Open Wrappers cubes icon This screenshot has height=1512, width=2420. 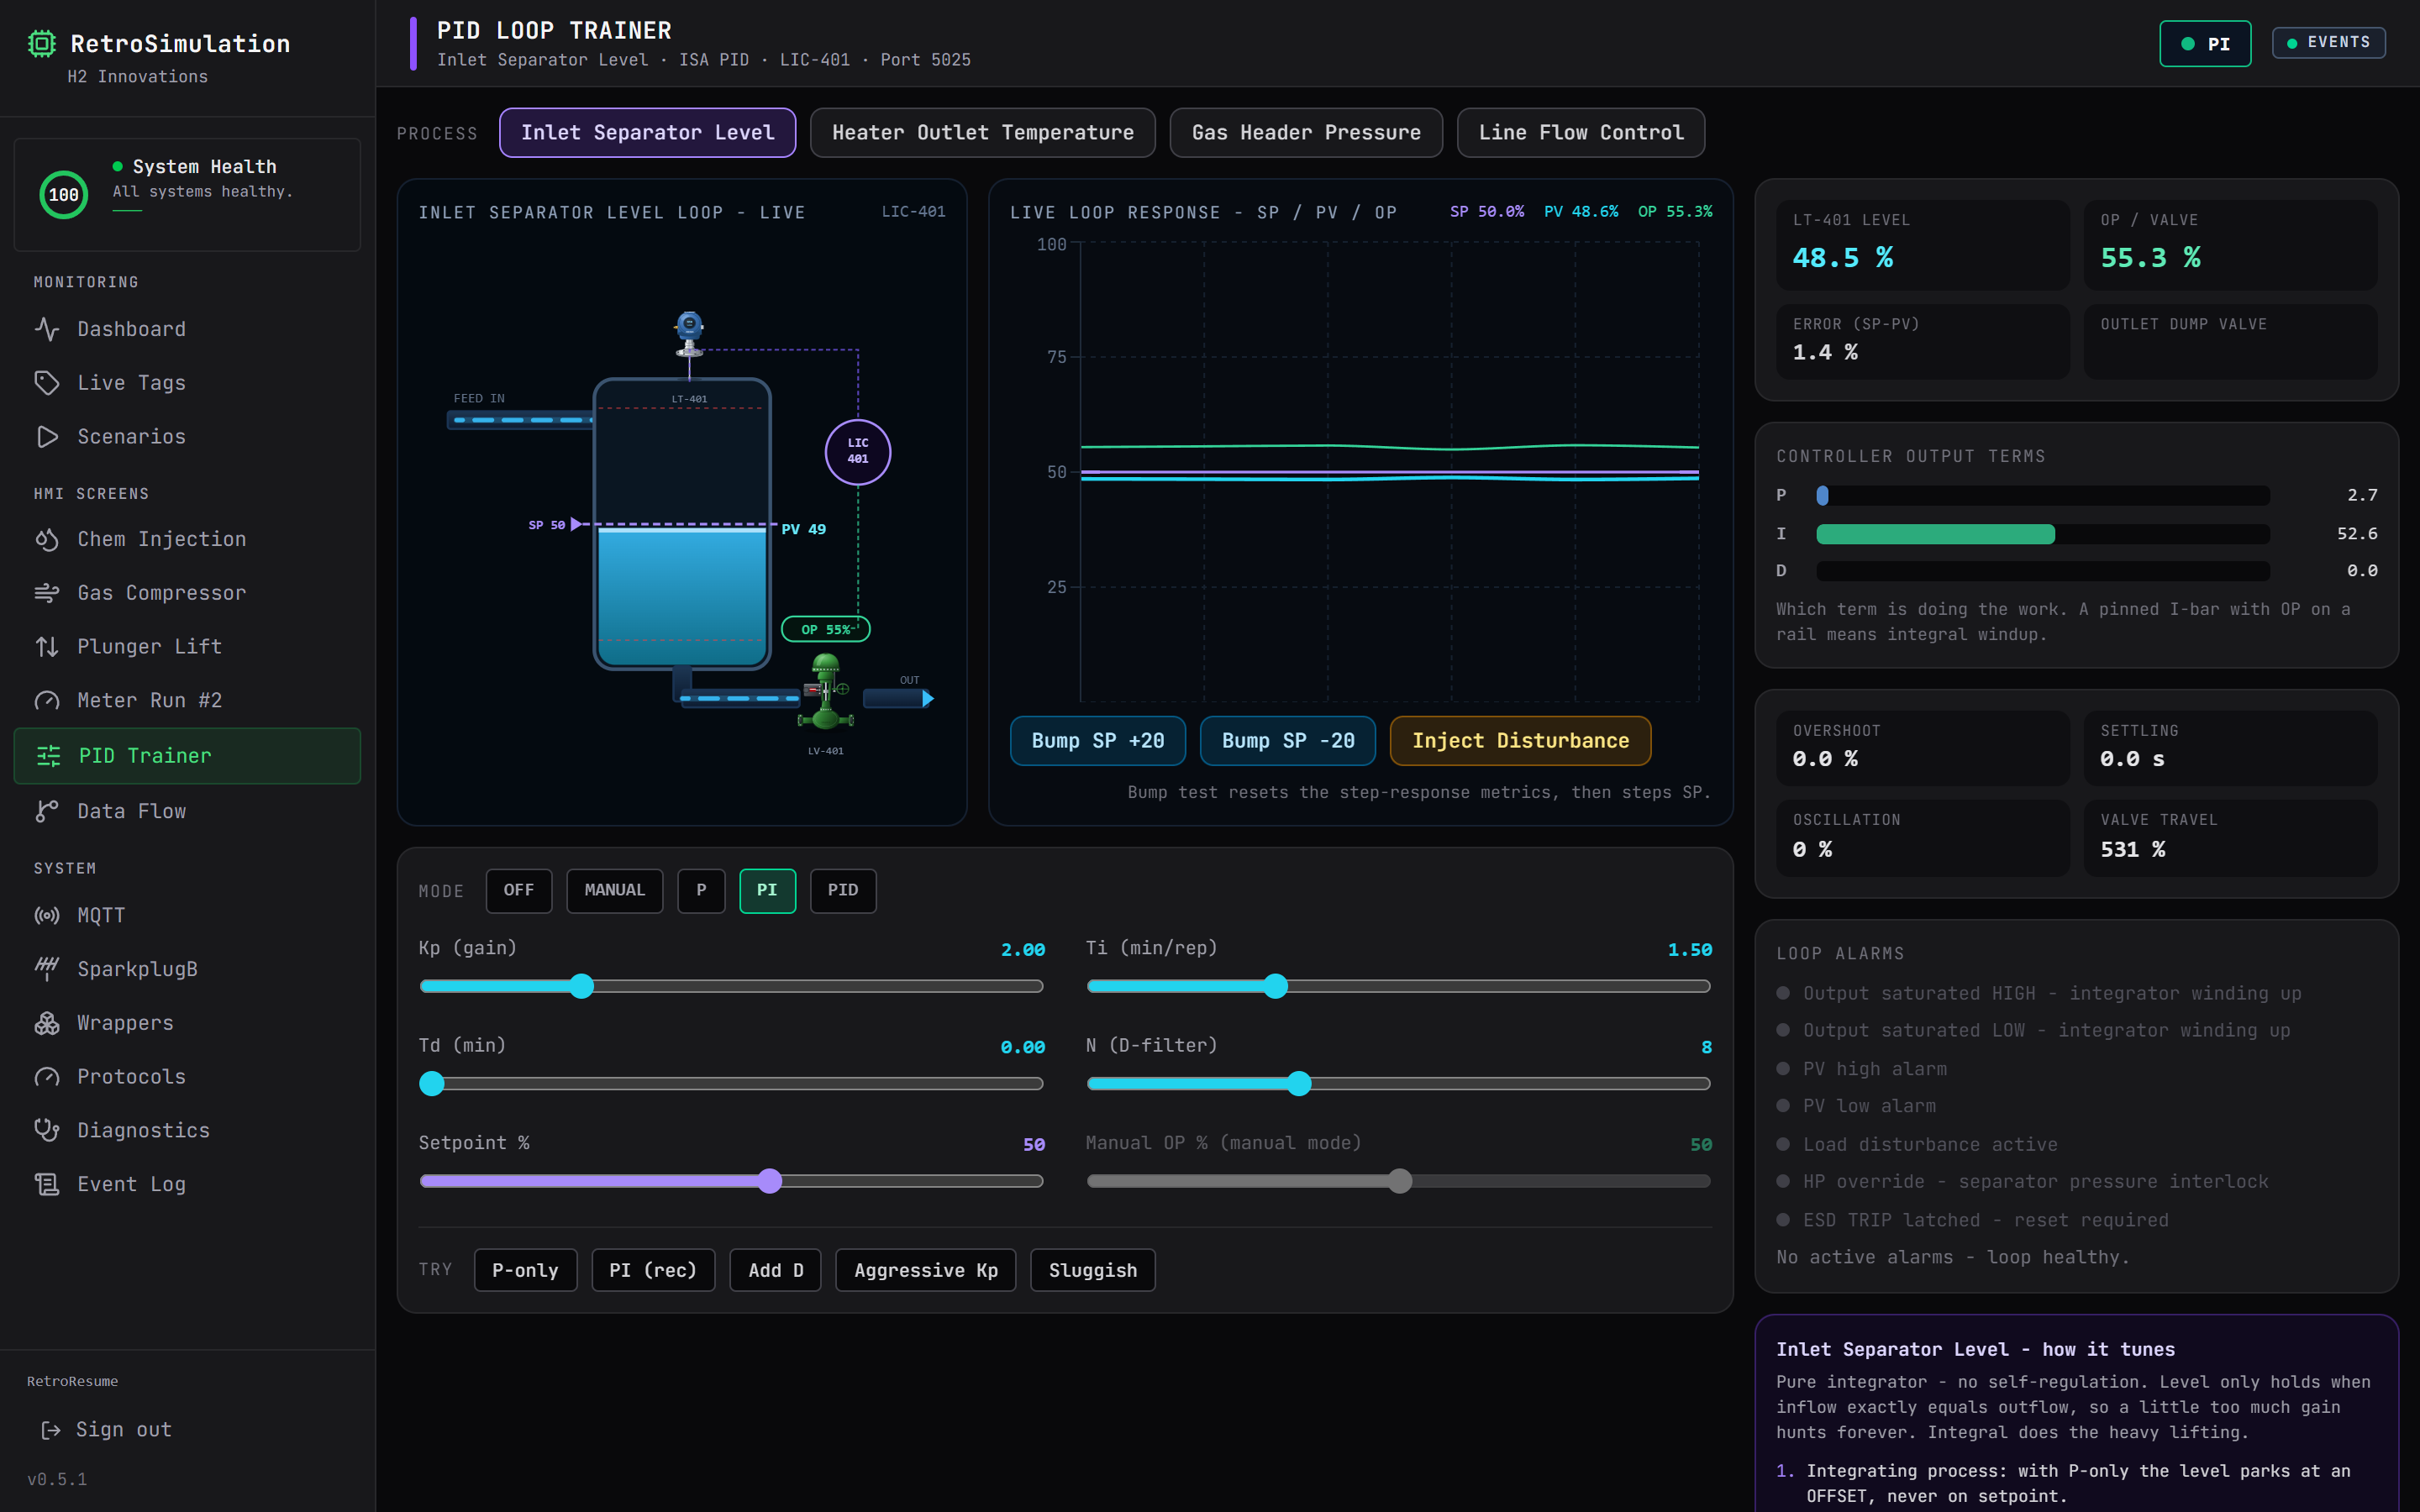pos(47,1023)
